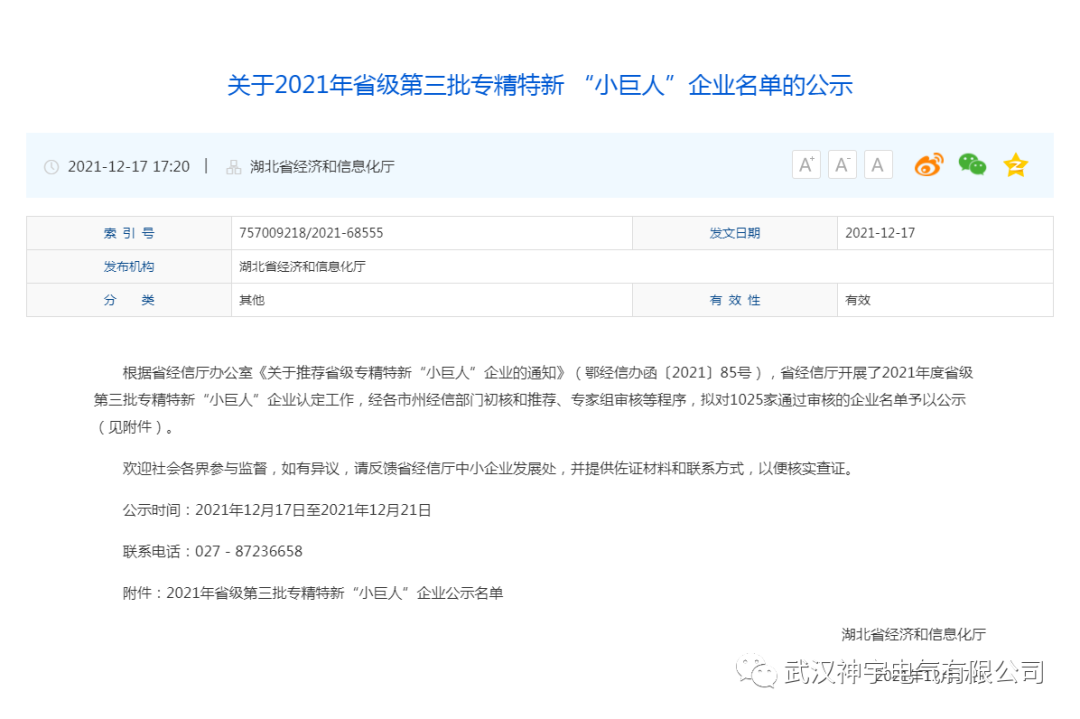Click the 索引号 table header cell

(x=129, y=233)
